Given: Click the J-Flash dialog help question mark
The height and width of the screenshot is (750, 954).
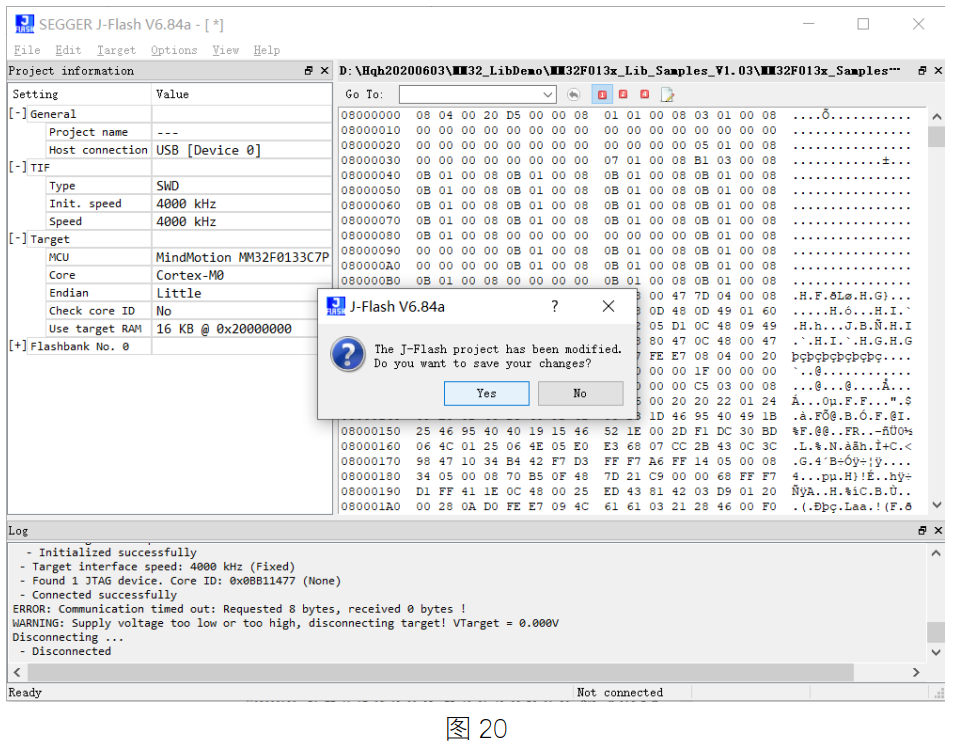Looking at the screenshot, I should pos(554,306).
